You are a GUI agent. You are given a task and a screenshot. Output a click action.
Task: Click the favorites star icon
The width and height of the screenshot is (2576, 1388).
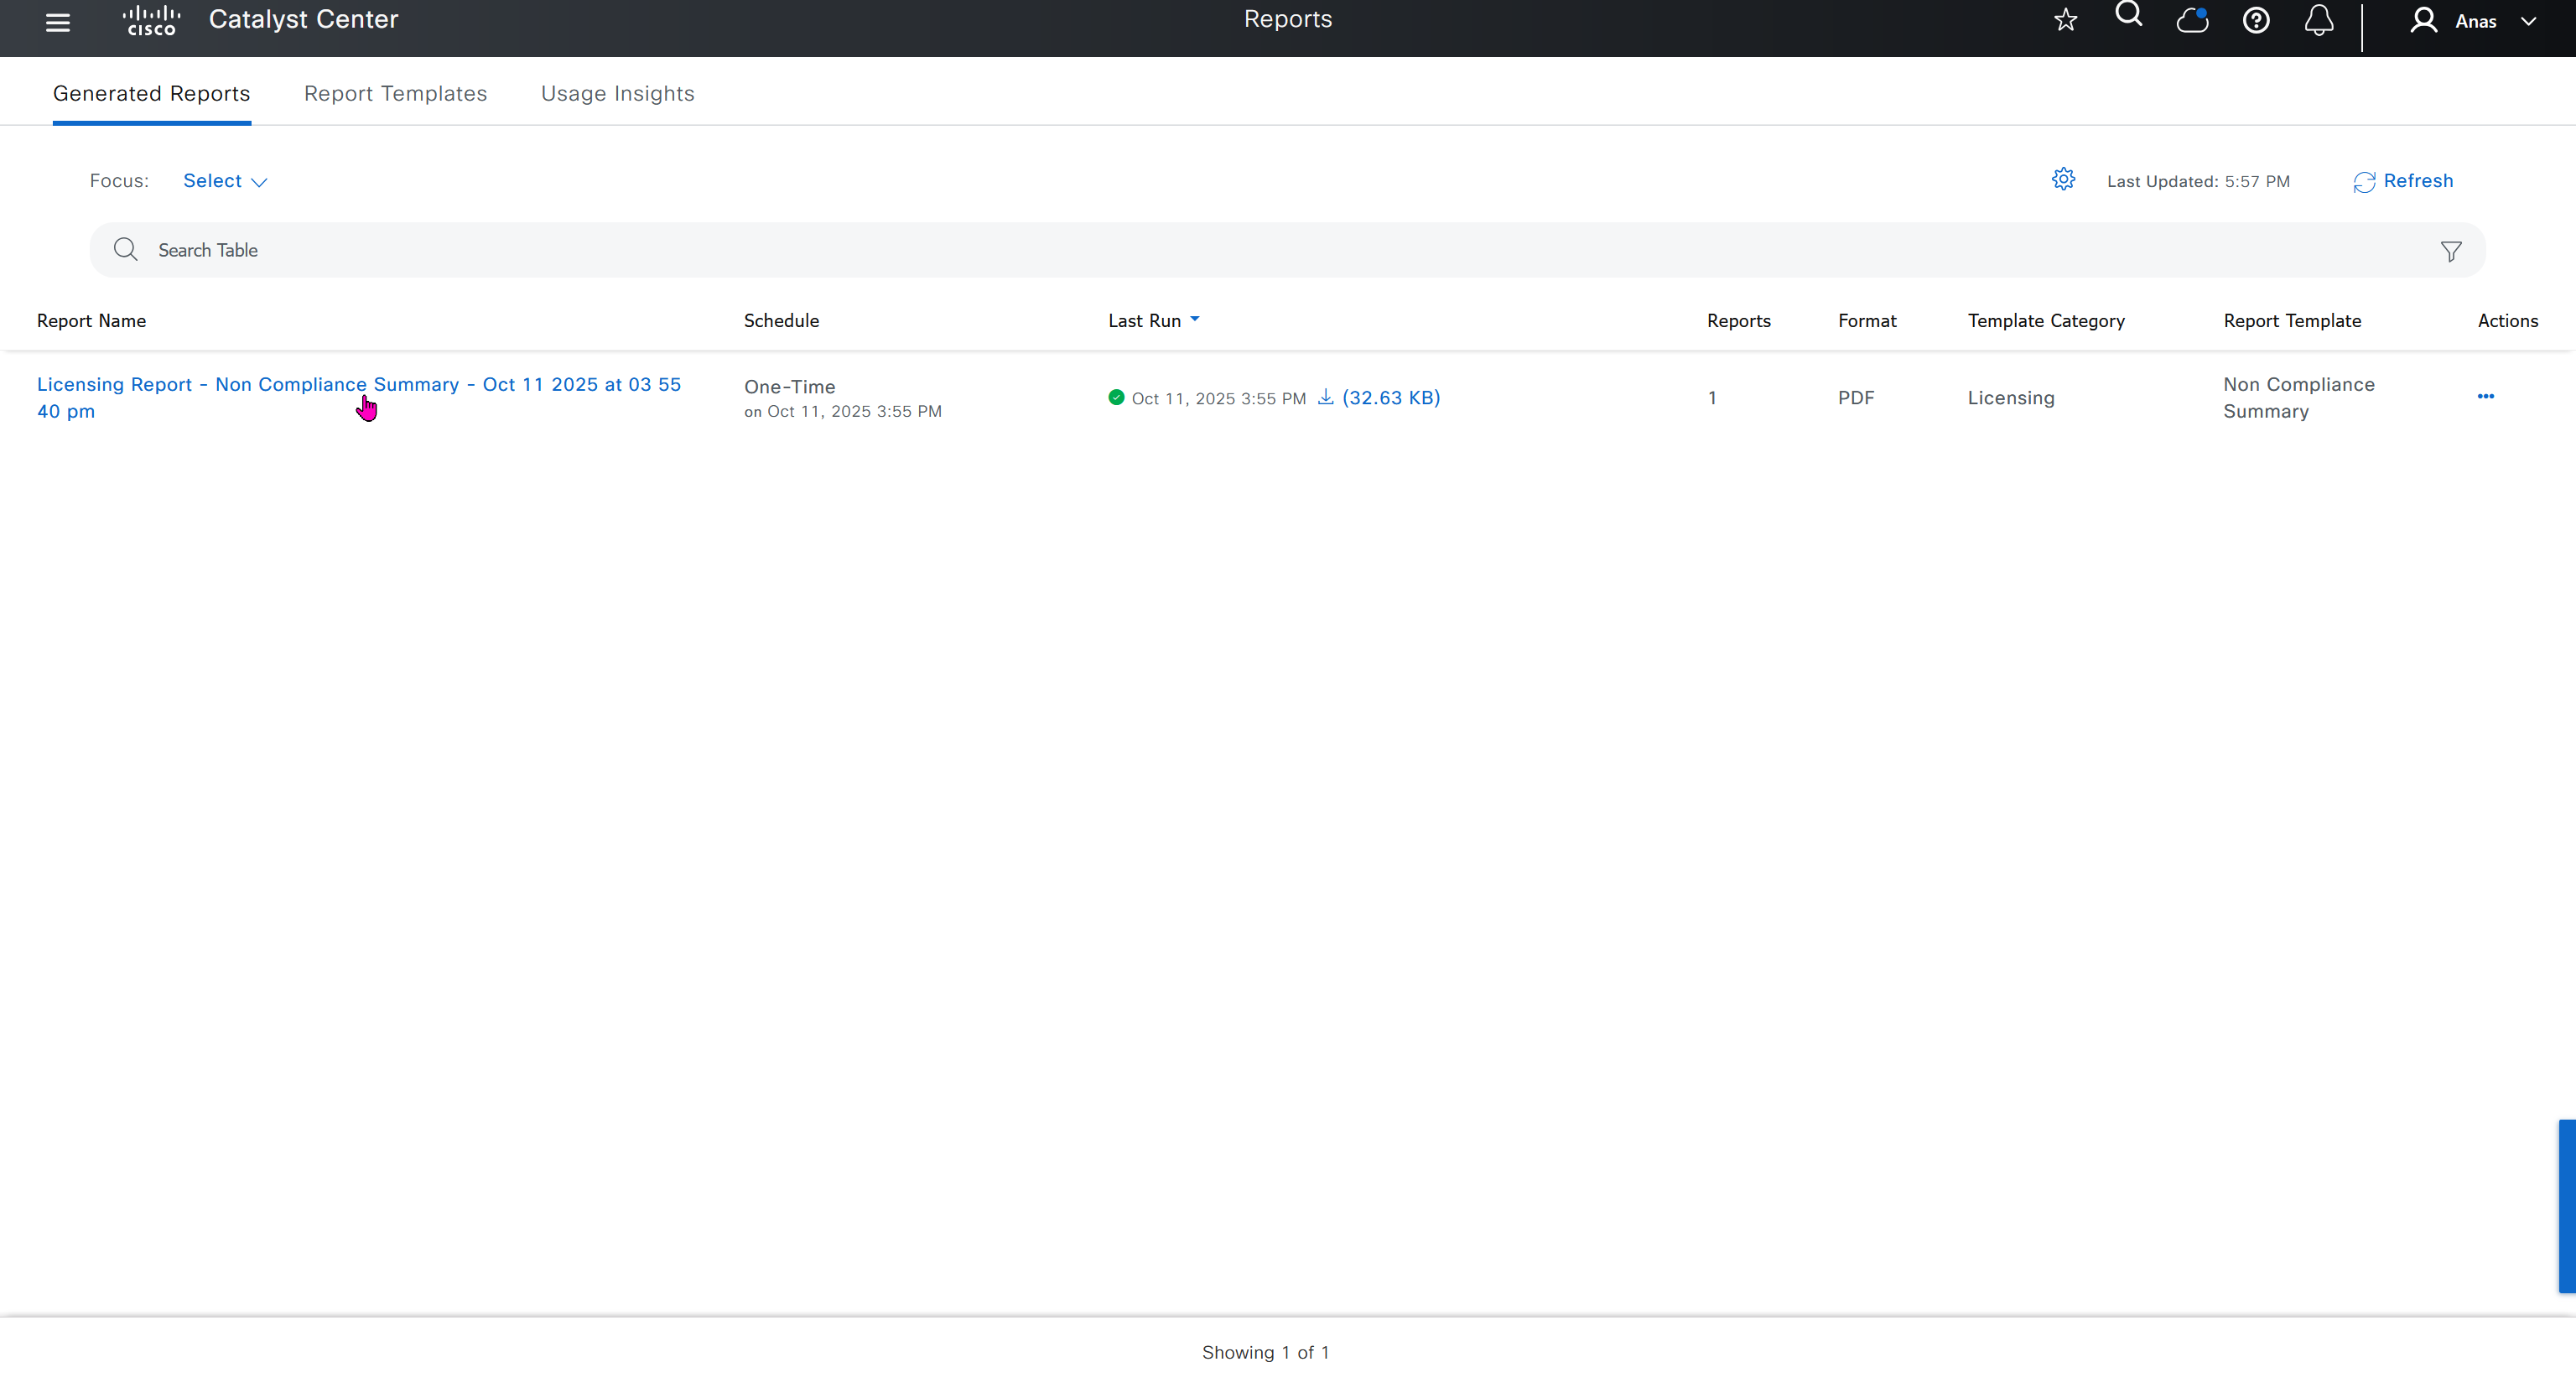pyautogui.click(x=2065, y=21)
